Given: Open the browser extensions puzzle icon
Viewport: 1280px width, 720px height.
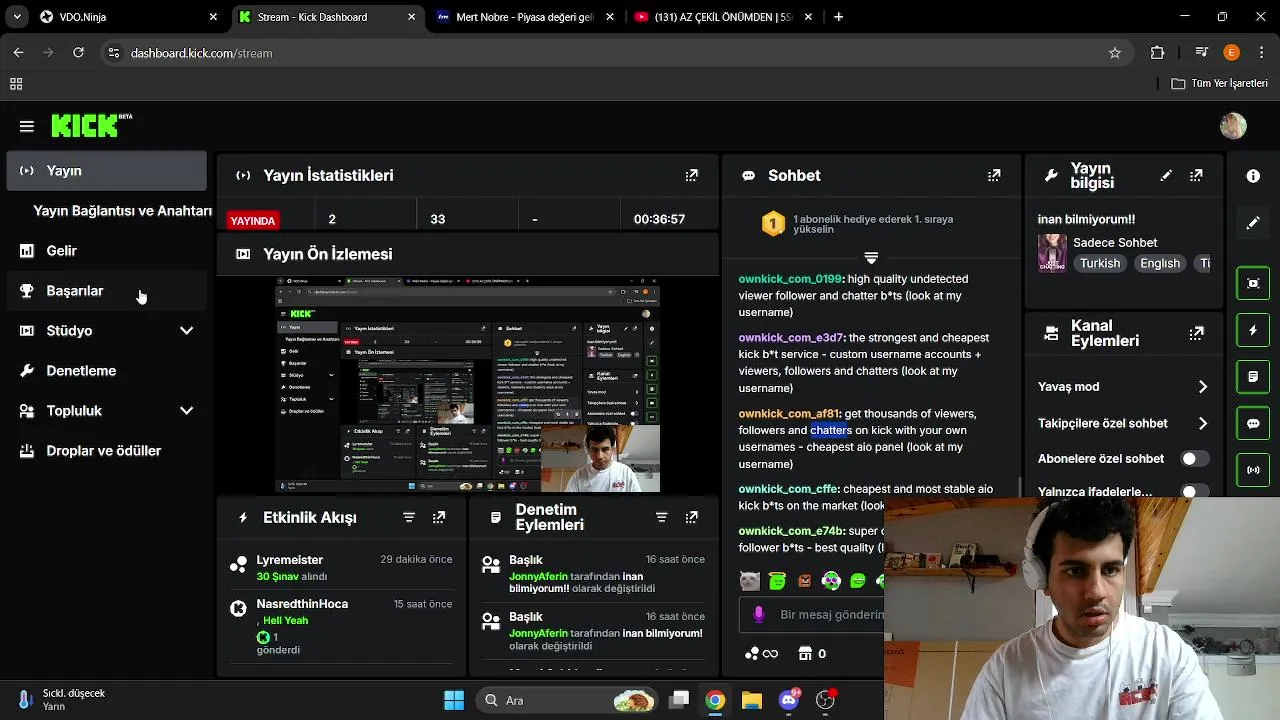Looking at the screenshot, I should 1158,53.
